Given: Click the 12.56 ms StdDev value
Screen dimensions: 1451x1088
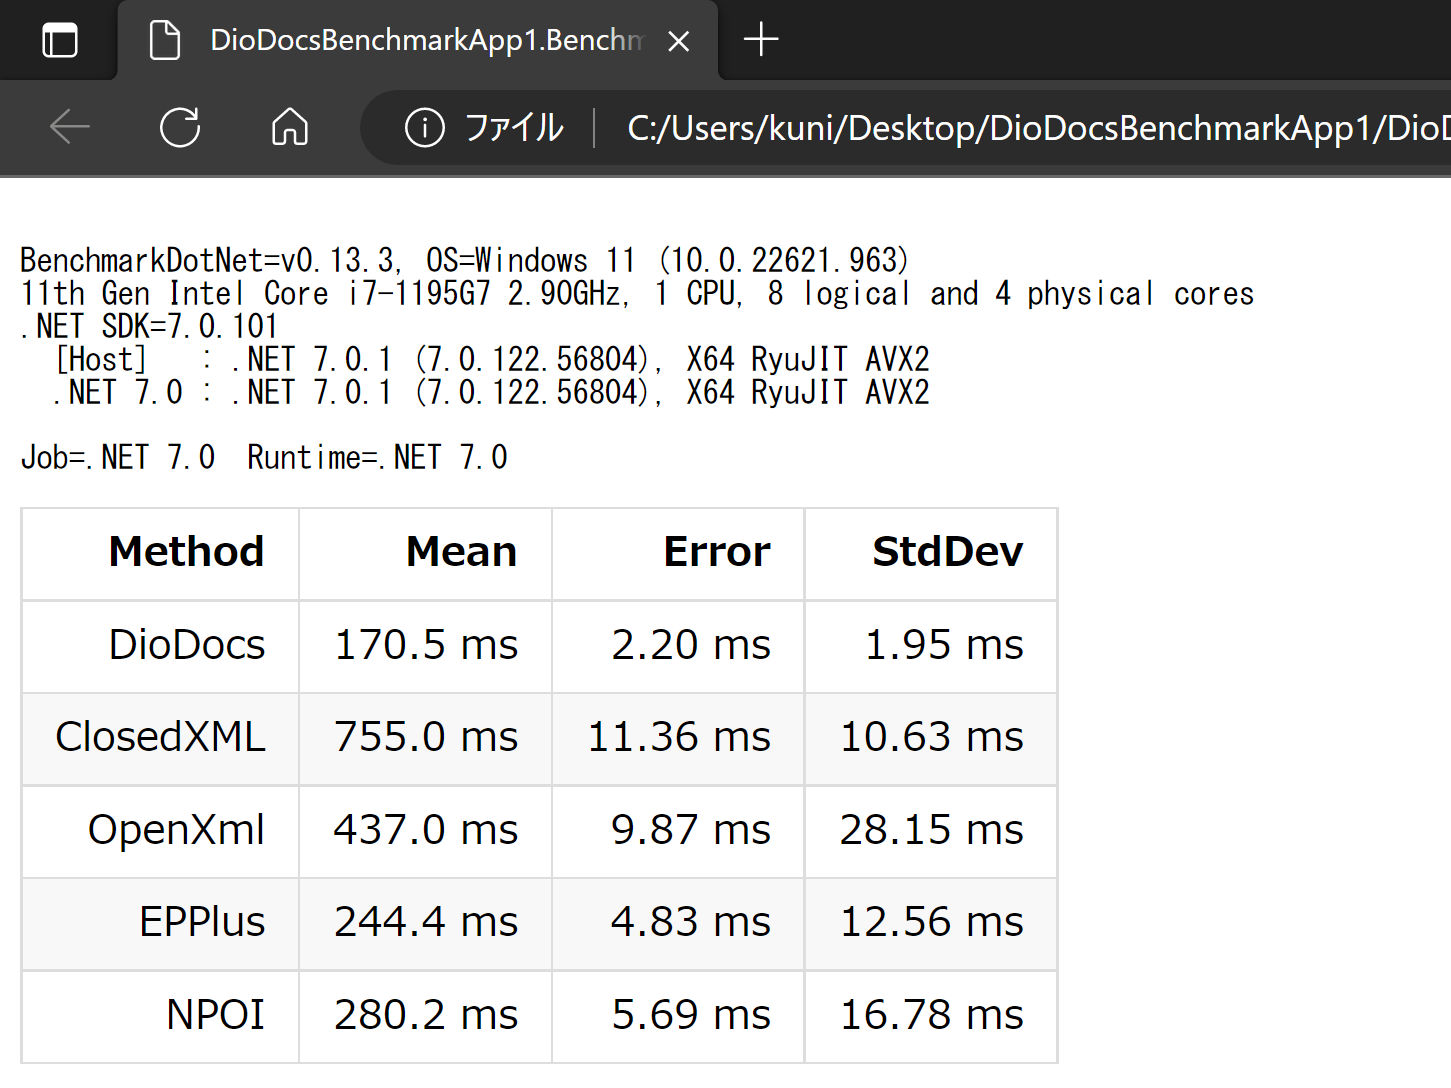Looking at the screenshot, I should click(x=932, y=922).
